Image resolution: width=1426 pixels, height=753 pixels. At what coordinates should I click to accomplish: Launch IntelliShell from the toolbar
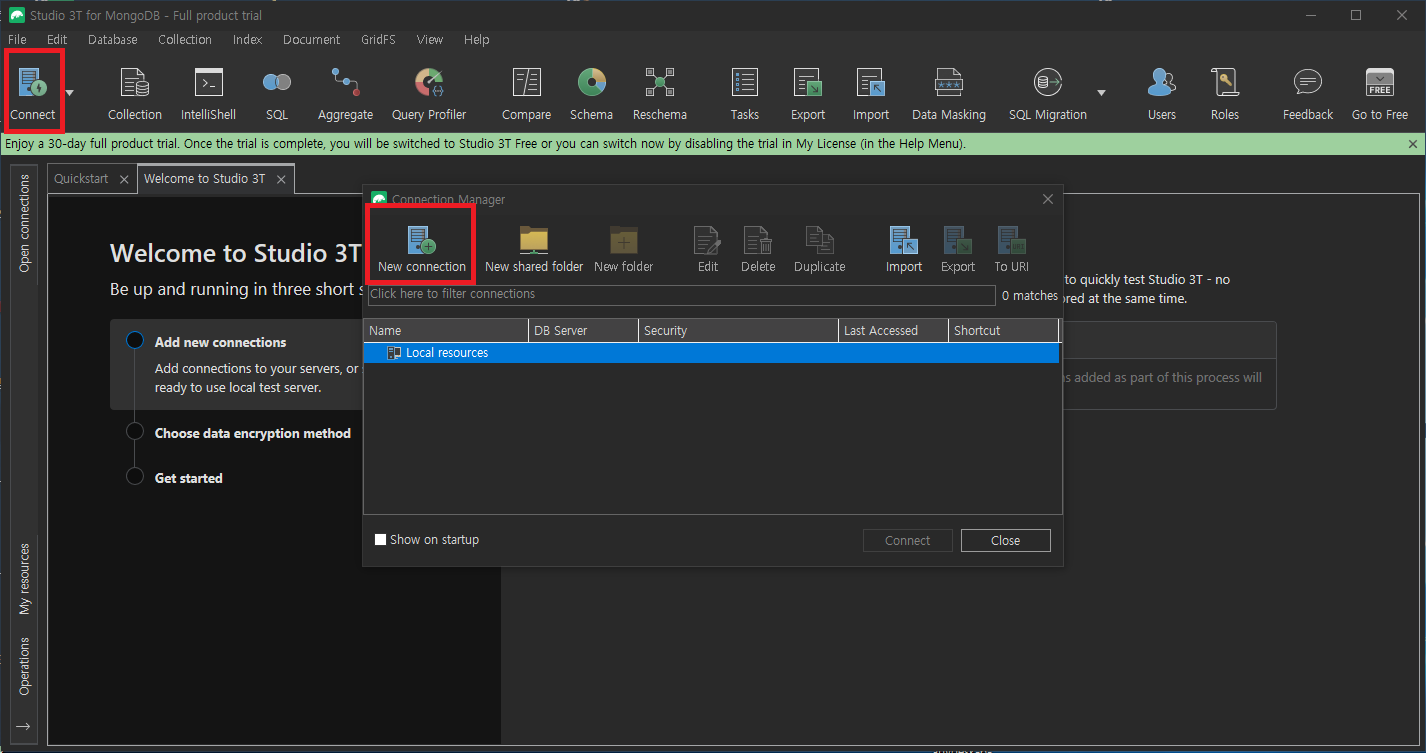[x=208, y=95]
